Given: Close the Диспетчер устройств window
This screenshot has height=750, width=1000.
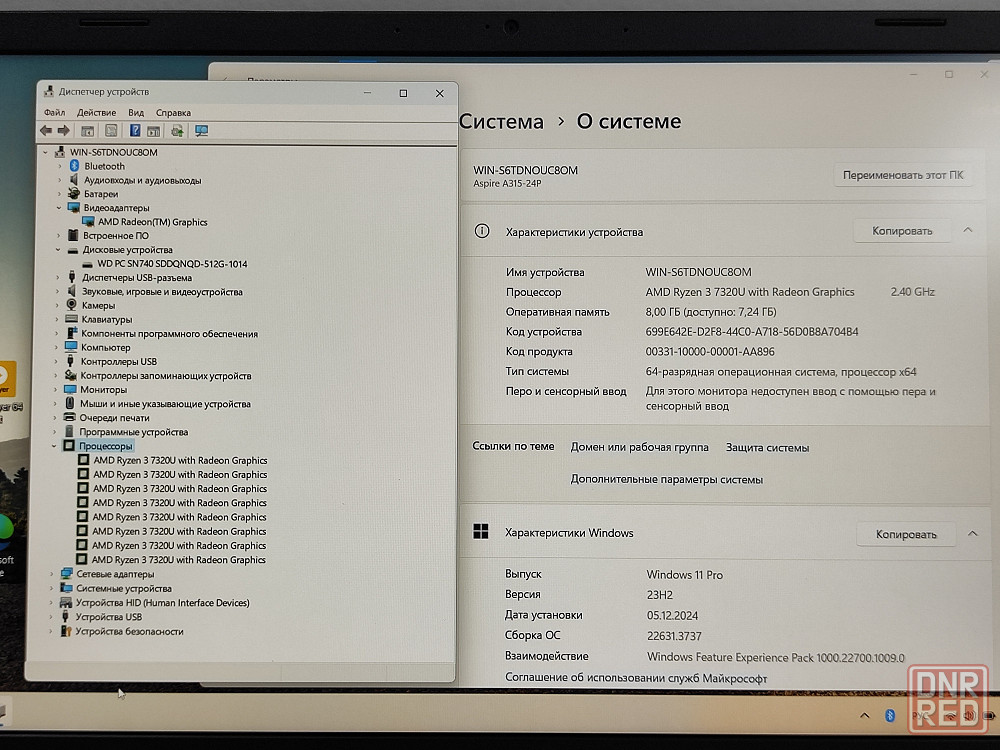Looking at the screenshot, I should (439, 93).
